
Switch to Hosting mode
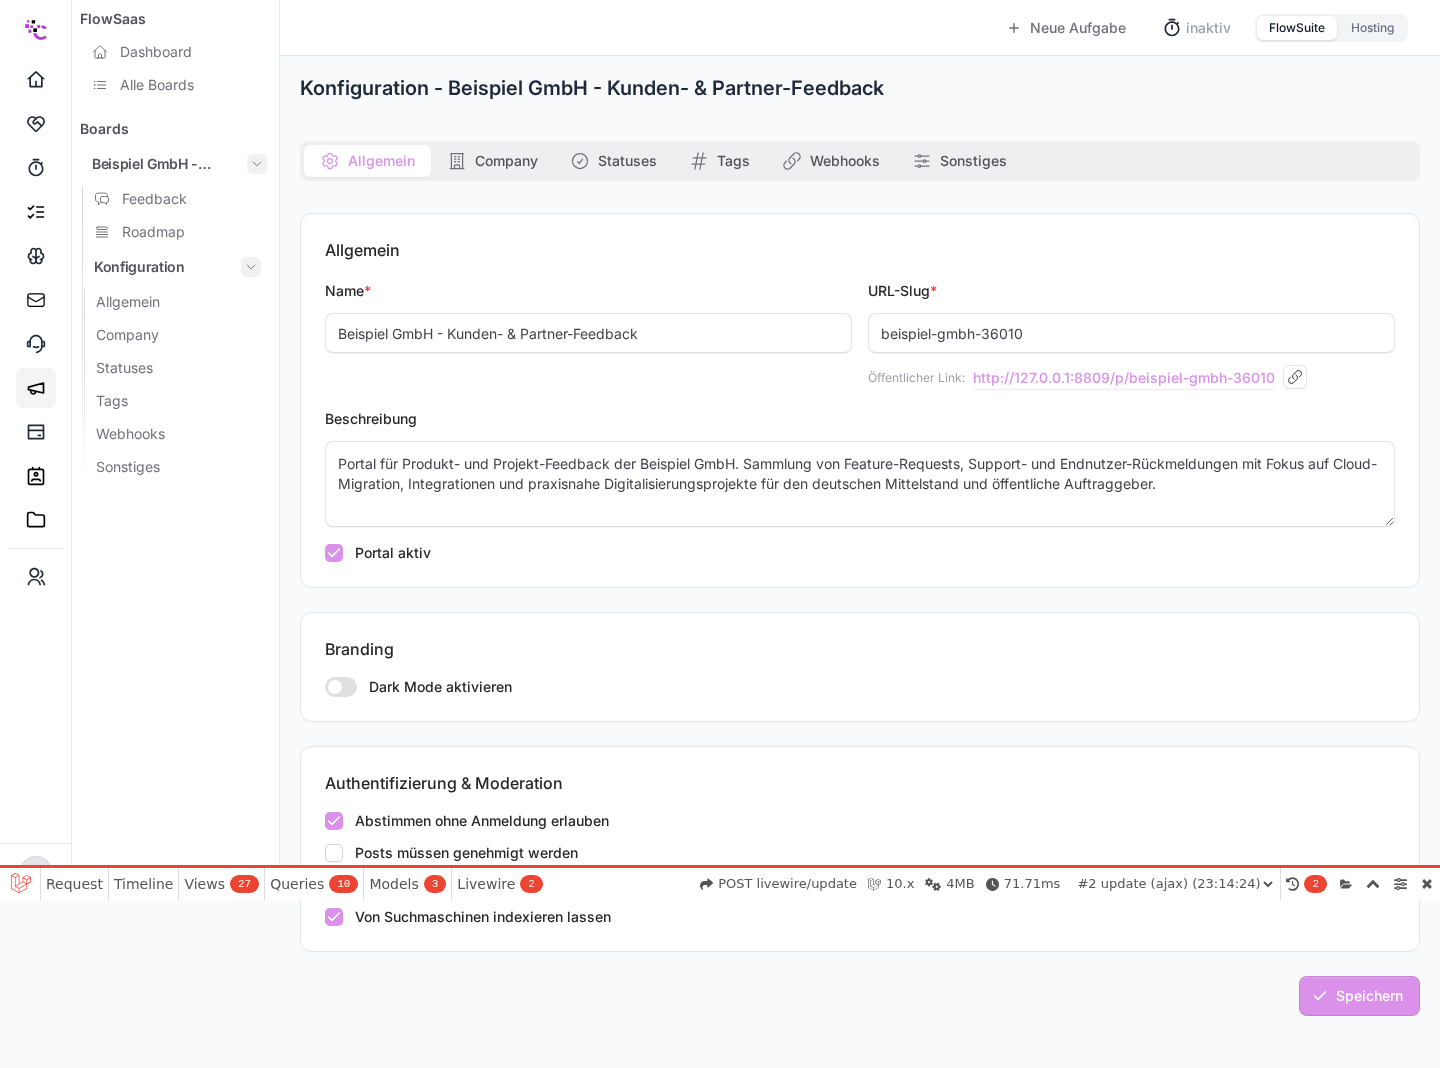point(1372,28)
